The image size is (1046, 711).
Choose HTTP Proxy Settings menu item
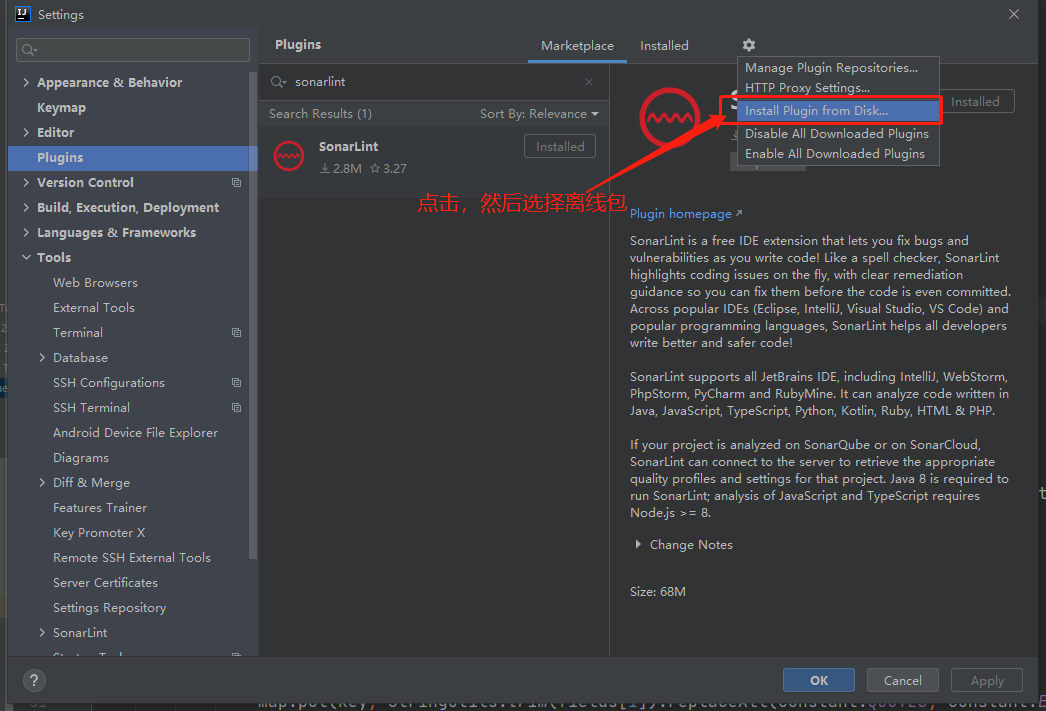tap(838, 88)
